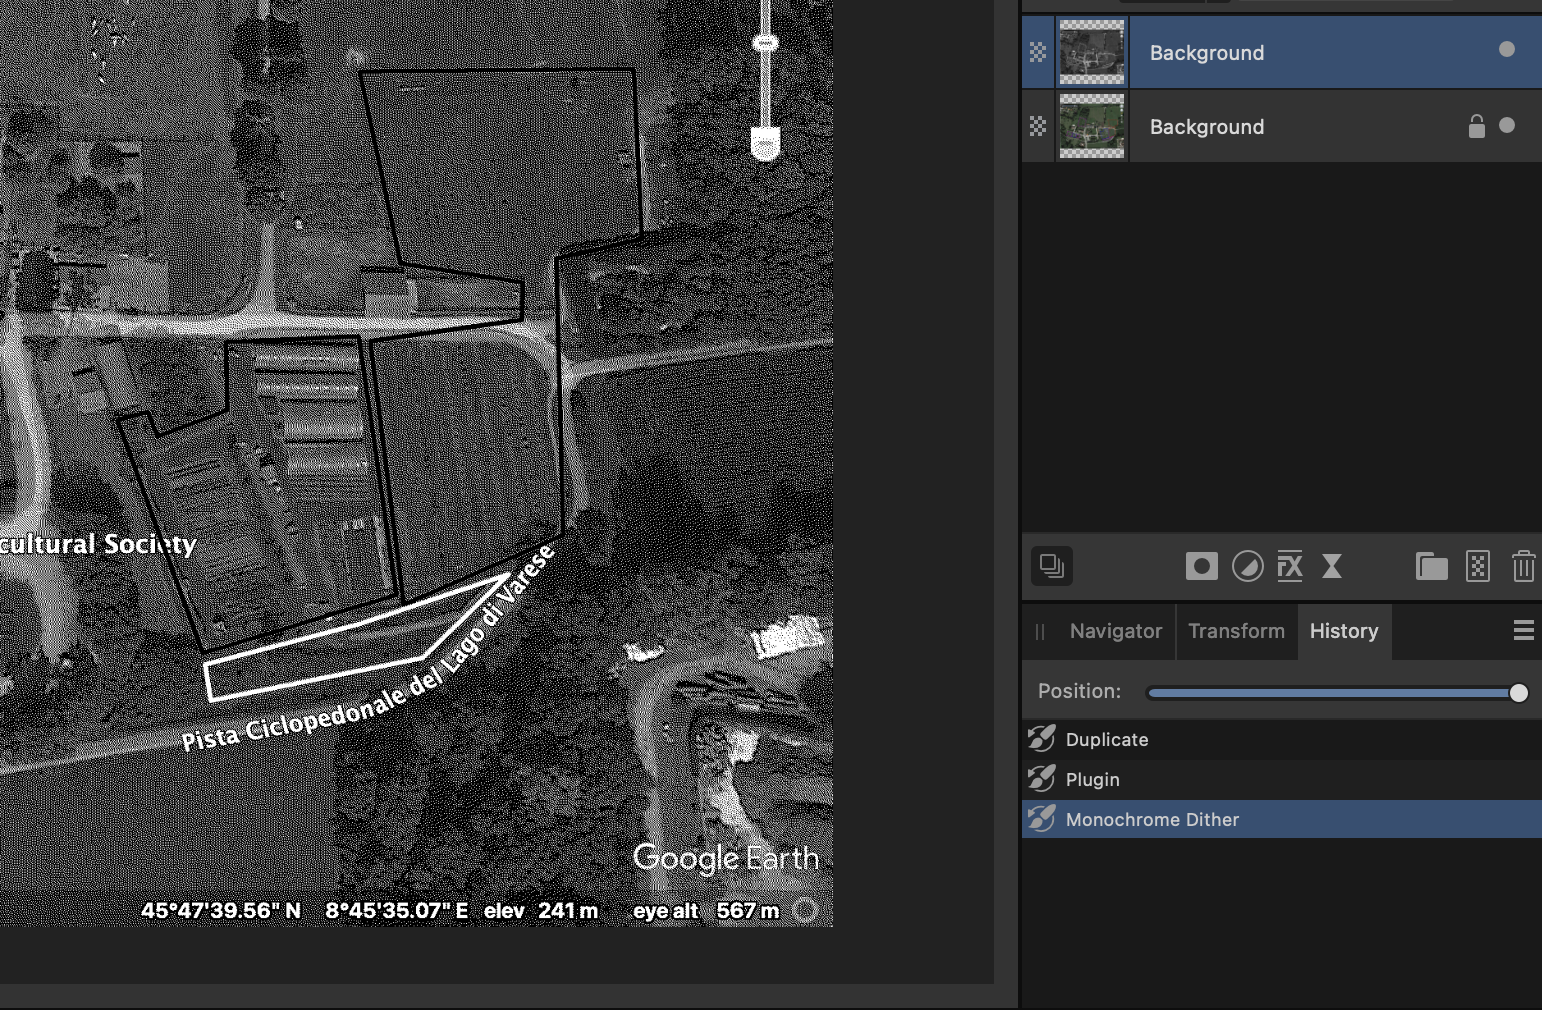This screenshot has height=1010, width=1542.
Task: Jump to the Plugin history state
Action: (1092, 780)
